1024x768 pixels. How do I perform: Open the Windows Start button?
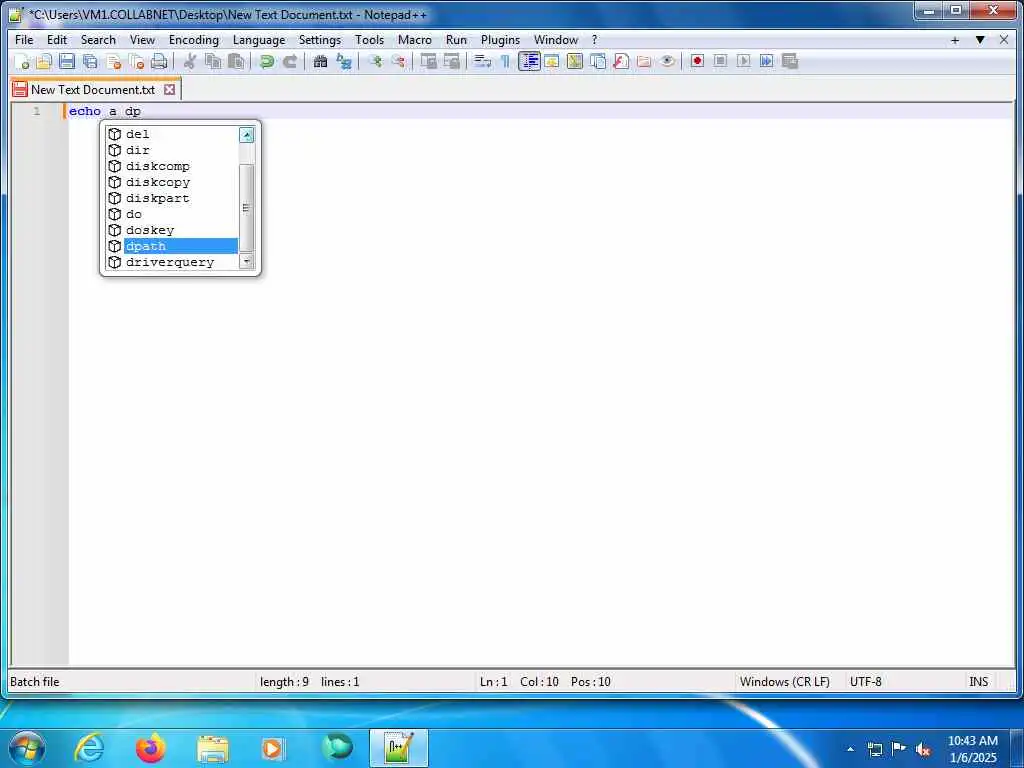click(x=27, y=748)
